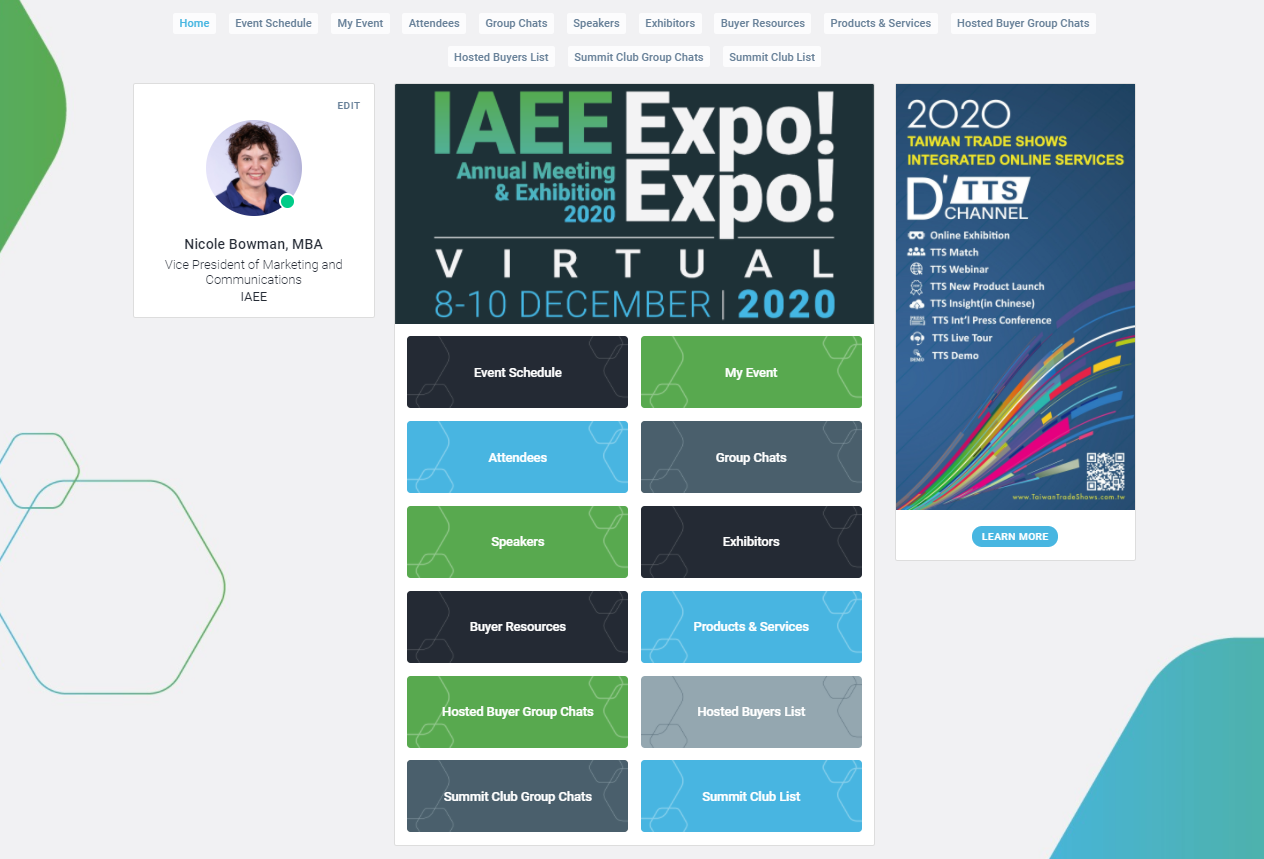Open the blue Summit Club List tile
Screen dimensions: 1264x859
[751, 796]
